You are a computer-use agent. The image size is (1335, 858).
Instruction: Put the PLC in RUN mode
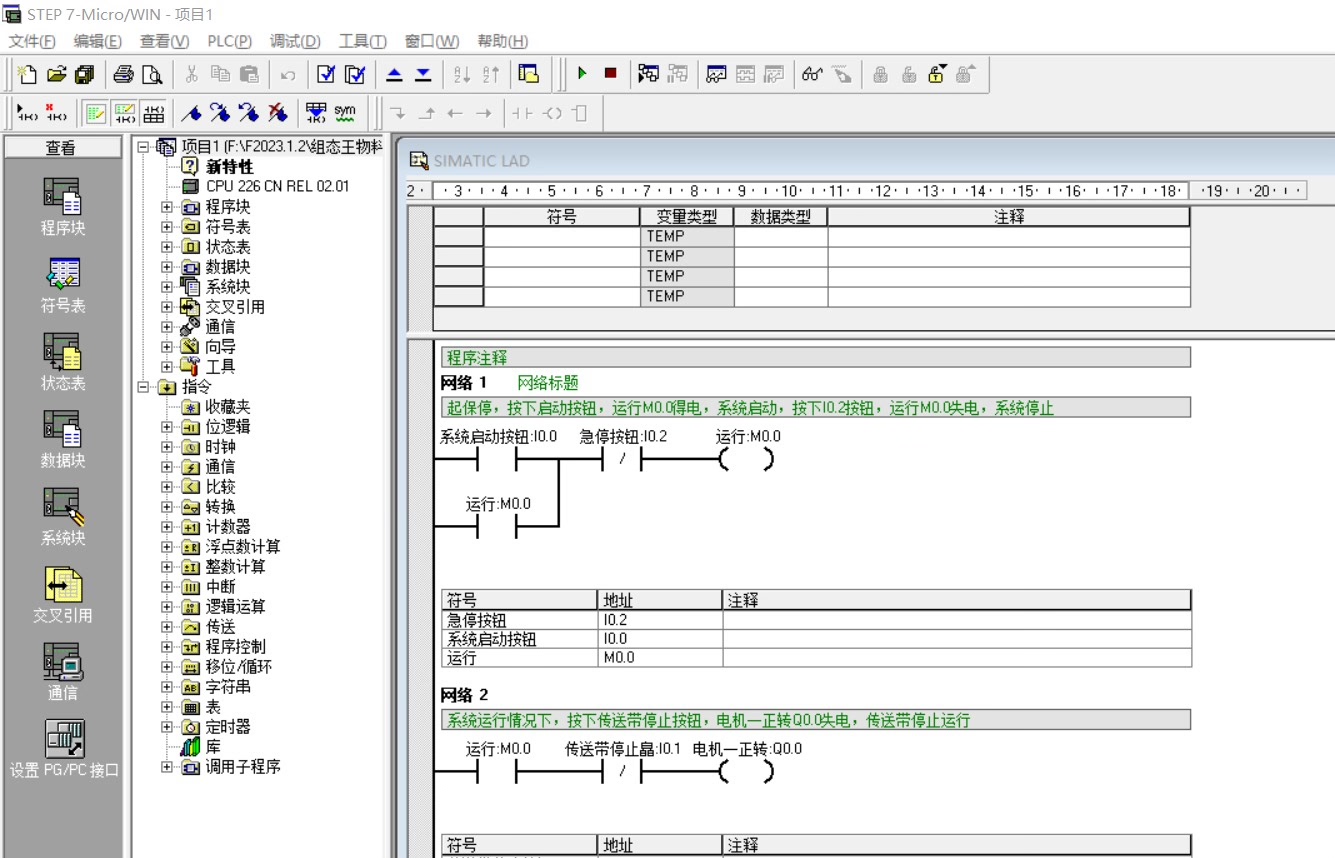click(x=582, y=74)
